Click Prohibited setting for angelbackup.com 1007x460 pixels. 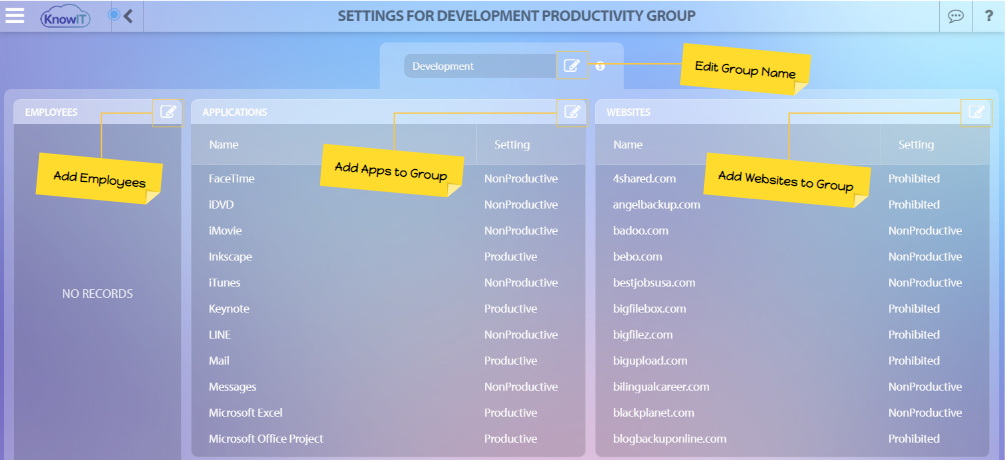coord(914,205)
